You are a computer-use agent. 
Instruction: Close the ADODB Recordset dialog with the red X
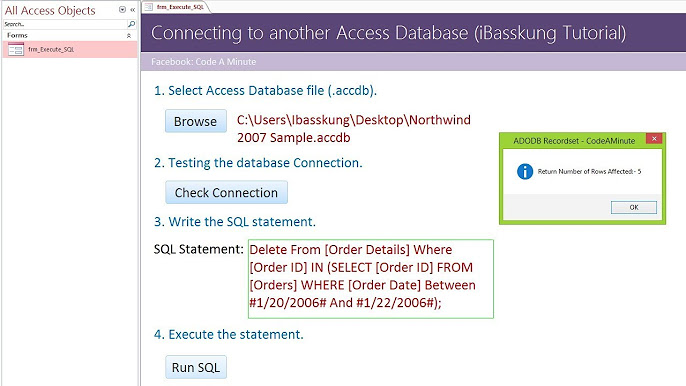click(654, 139)
